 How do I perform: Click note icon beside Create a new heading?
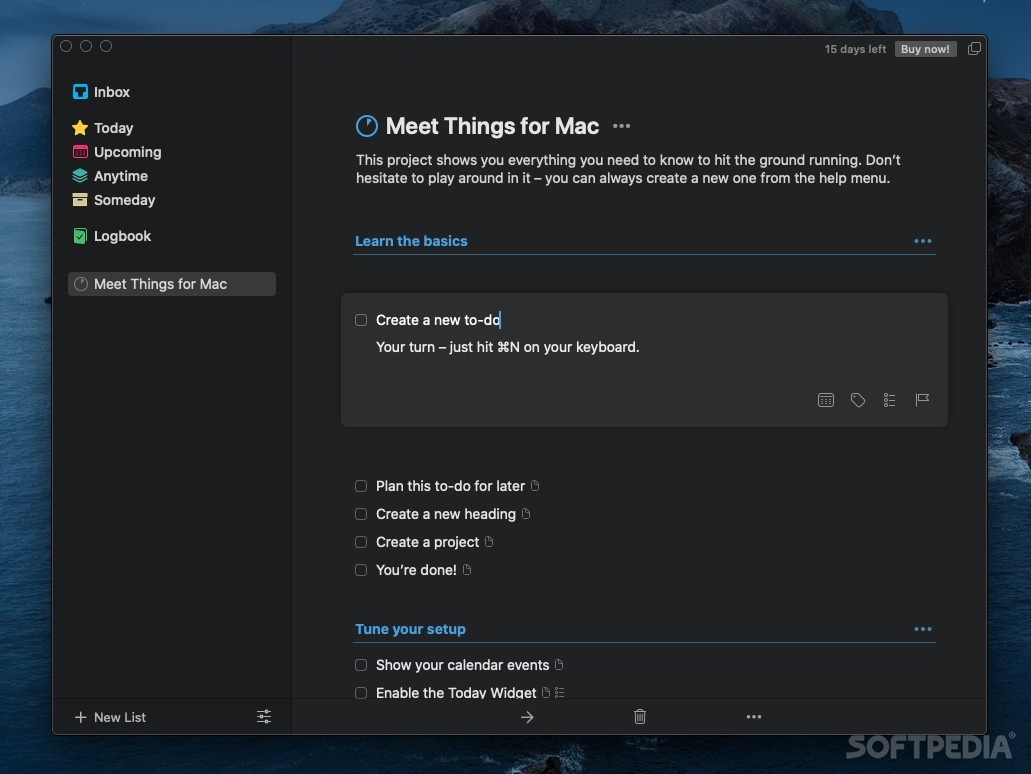[526, 514]
